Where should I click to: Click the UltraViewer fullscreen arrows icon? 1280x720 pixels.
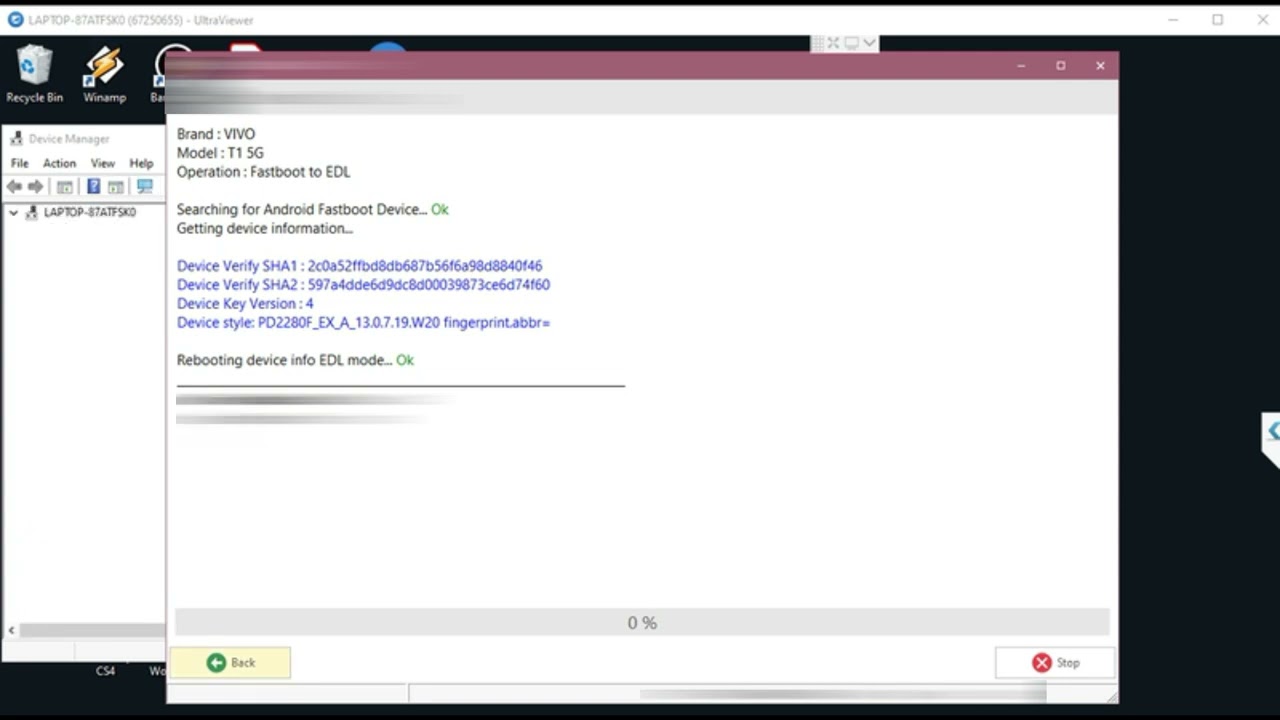pyautogui.click(x=833, y=43)
